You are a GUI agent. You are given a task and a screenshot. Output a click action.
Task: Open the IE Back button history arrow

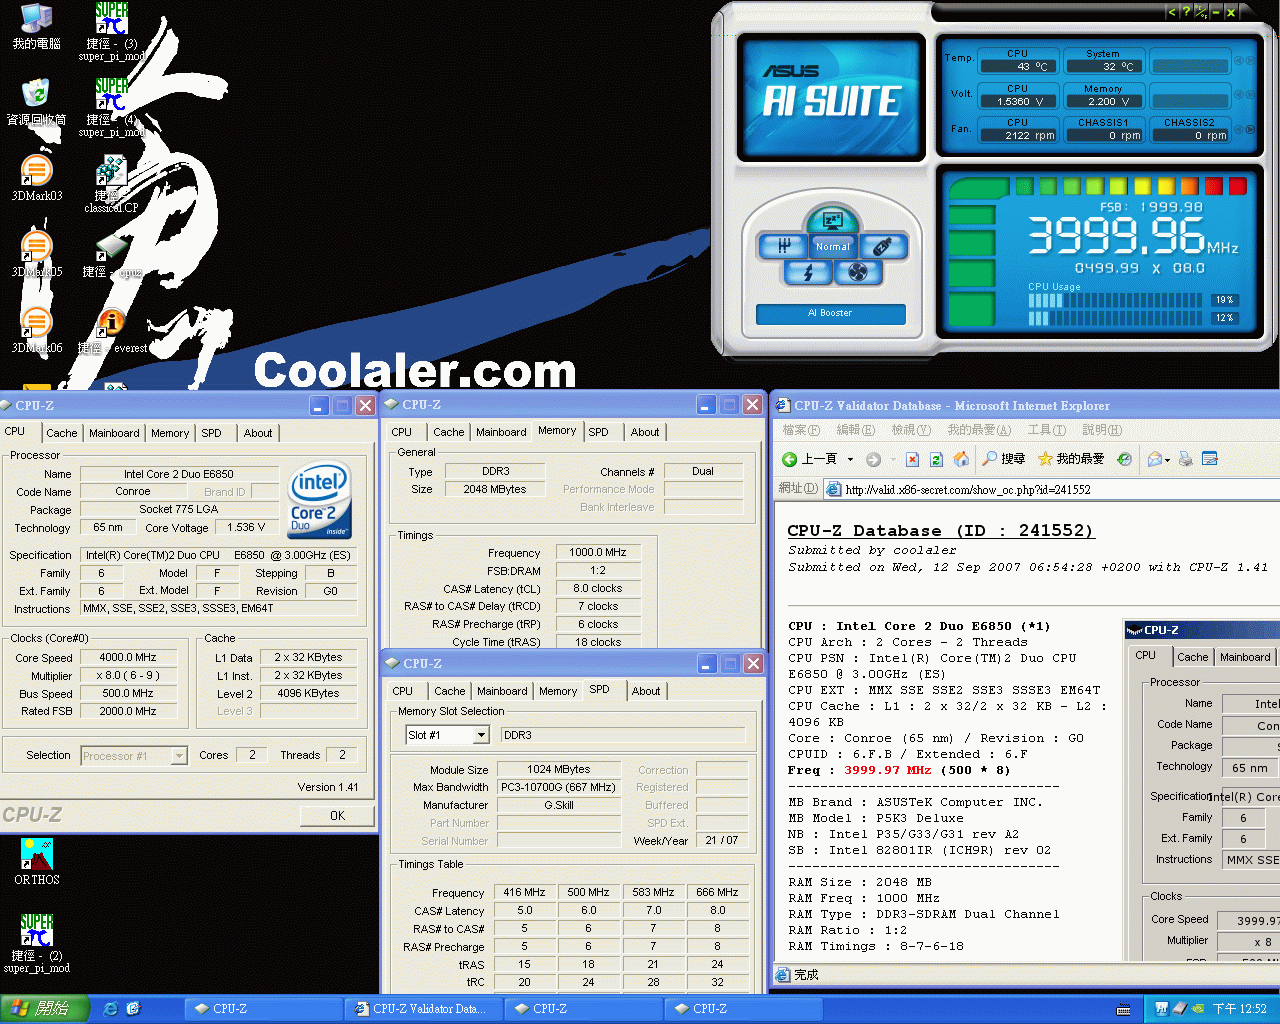click(x=850, y=459)
